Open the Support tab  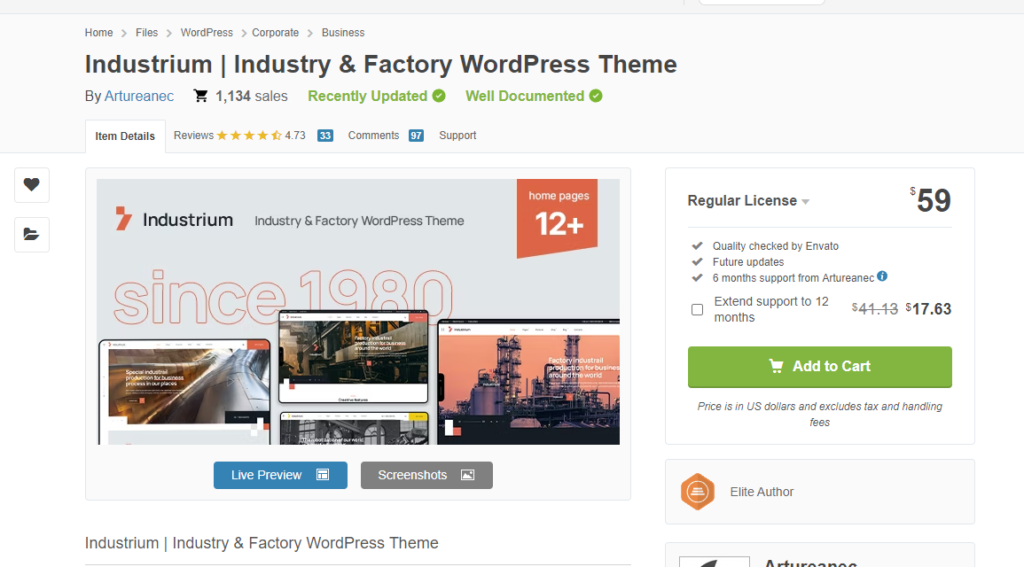pyautogui.click(x=457, y=136)
